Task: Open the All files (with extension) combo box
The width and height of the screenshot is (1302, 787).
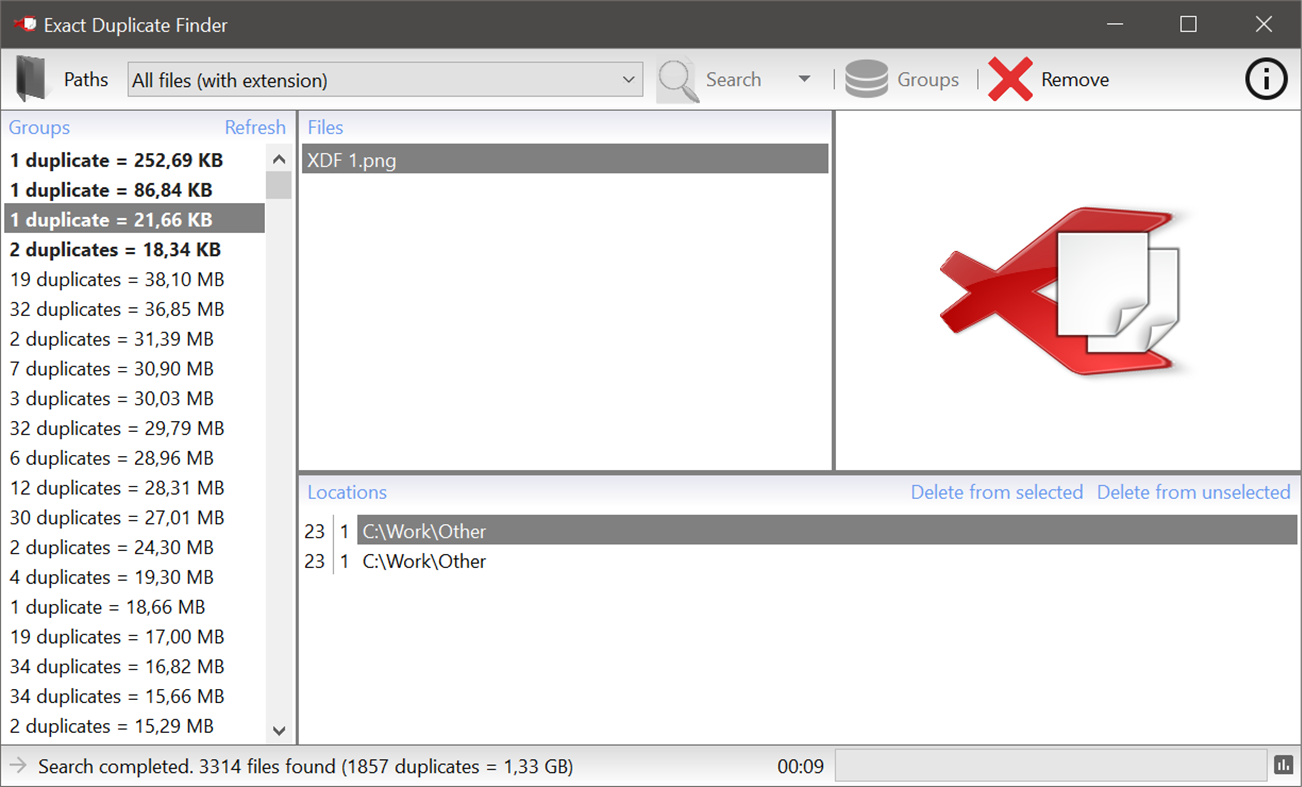Action: click(385, 80)
